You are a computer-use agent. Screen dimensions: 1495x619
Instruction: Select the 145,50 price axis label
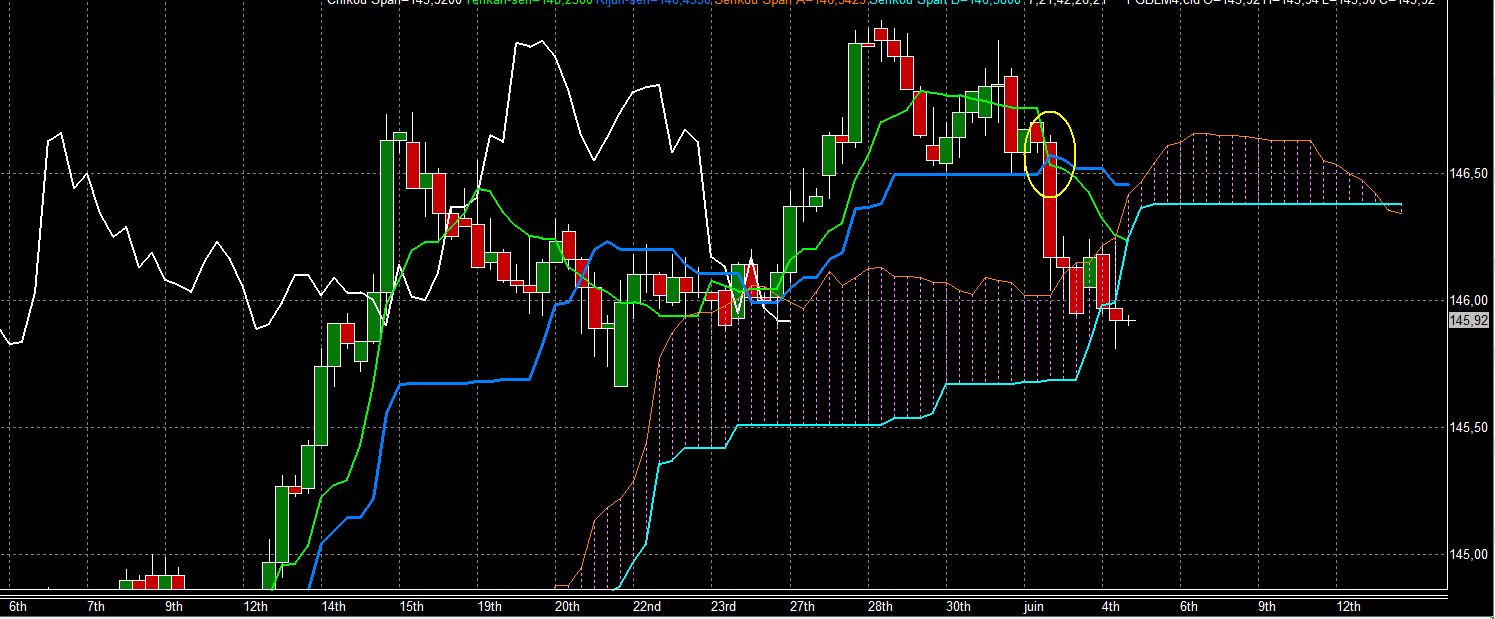coord(1468,427)
